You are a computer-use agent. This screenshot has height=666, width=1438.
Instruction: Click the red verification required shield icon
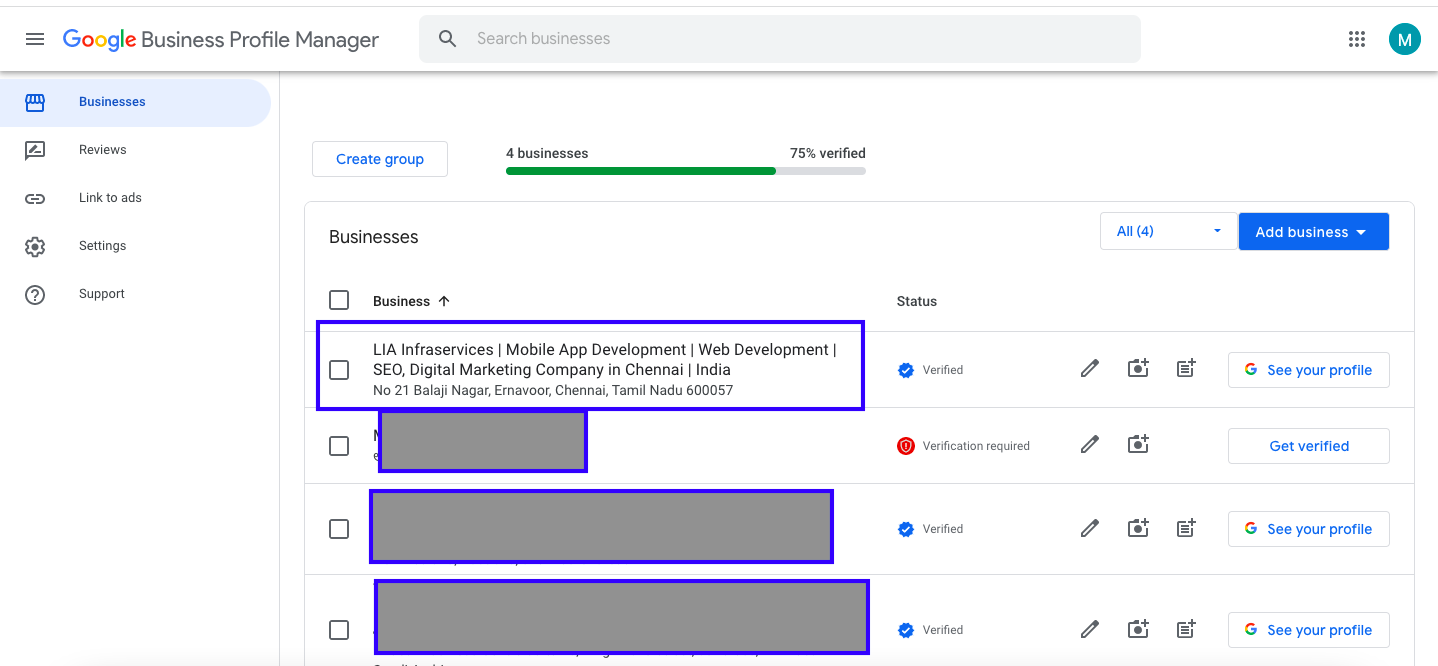click(906, 446)
